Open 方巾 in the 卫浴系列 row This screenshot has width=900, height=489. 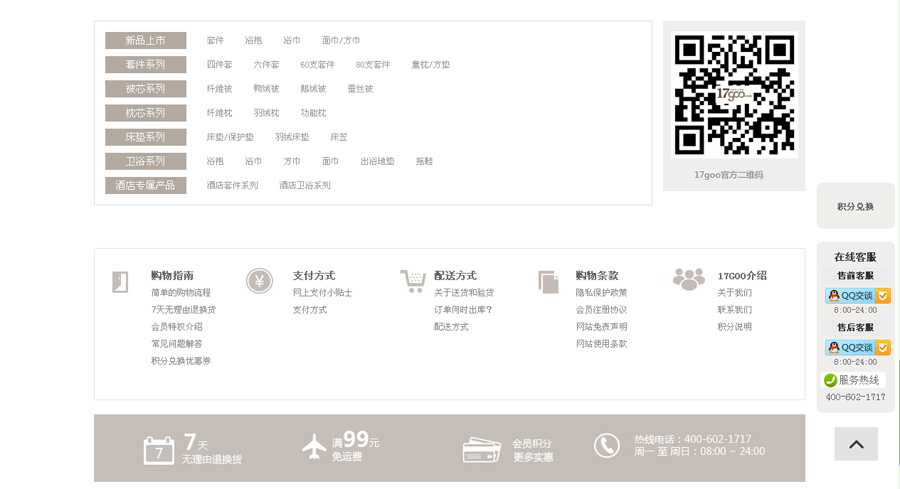292,161
